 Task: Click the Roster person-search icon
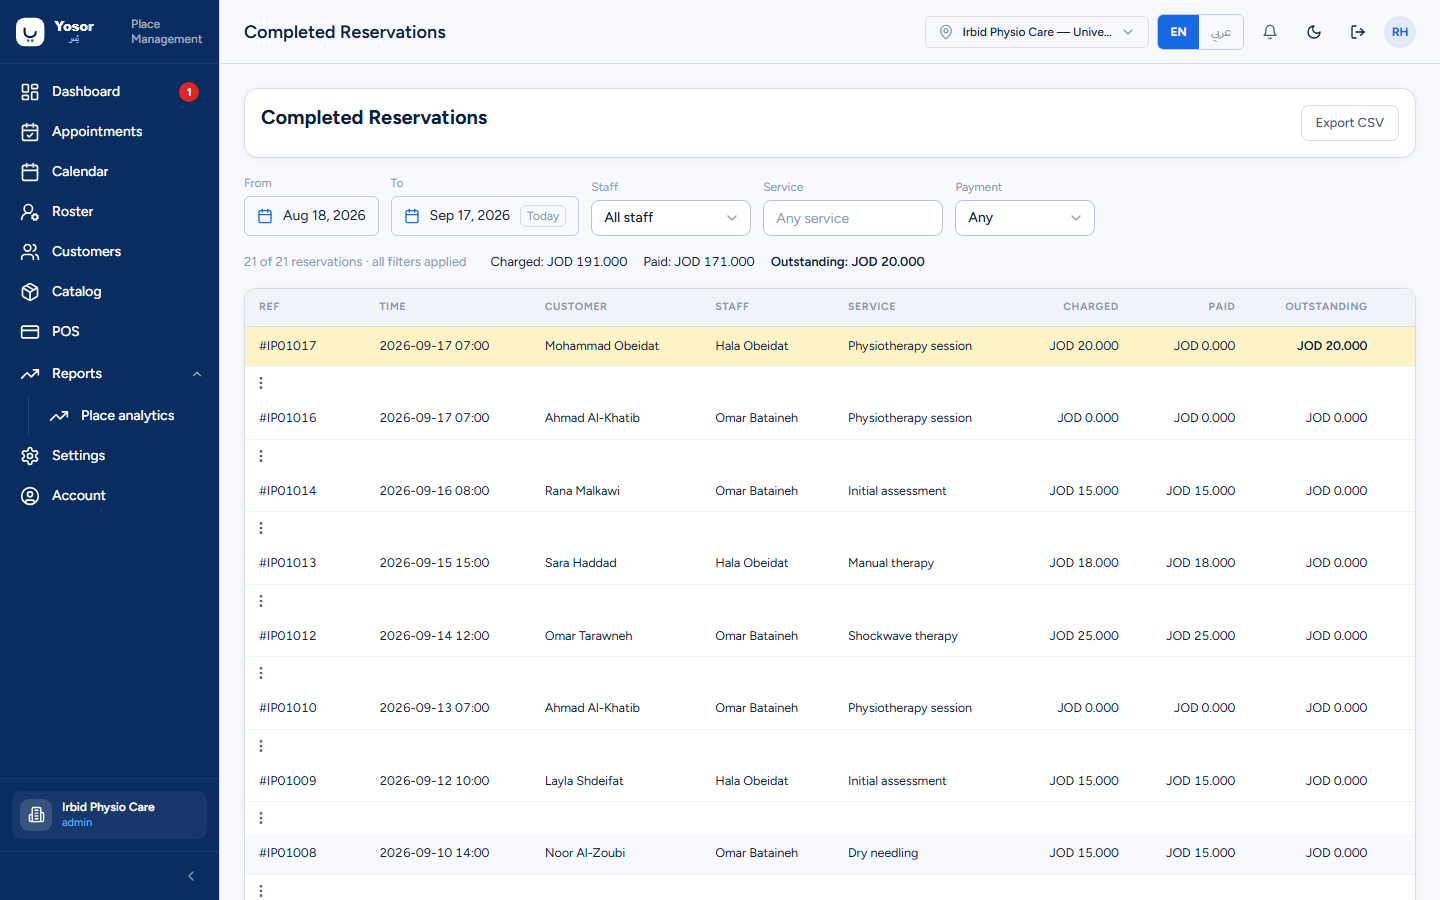pyautogui.click(x=30, y=212)
